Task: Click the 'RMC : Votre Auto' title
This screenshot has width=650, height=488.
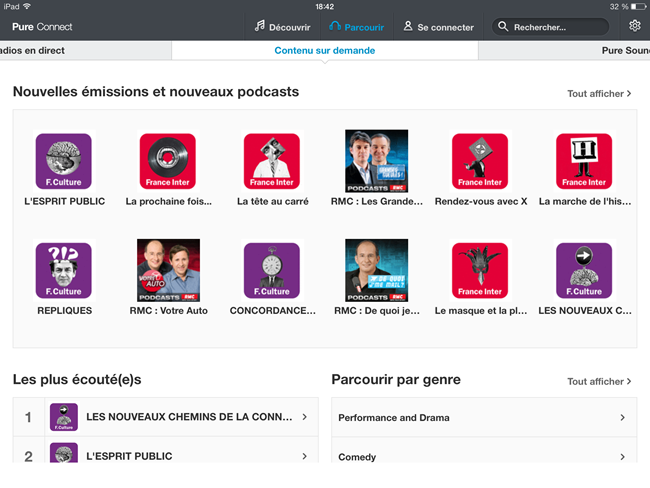Action: [x=168, y=311]
